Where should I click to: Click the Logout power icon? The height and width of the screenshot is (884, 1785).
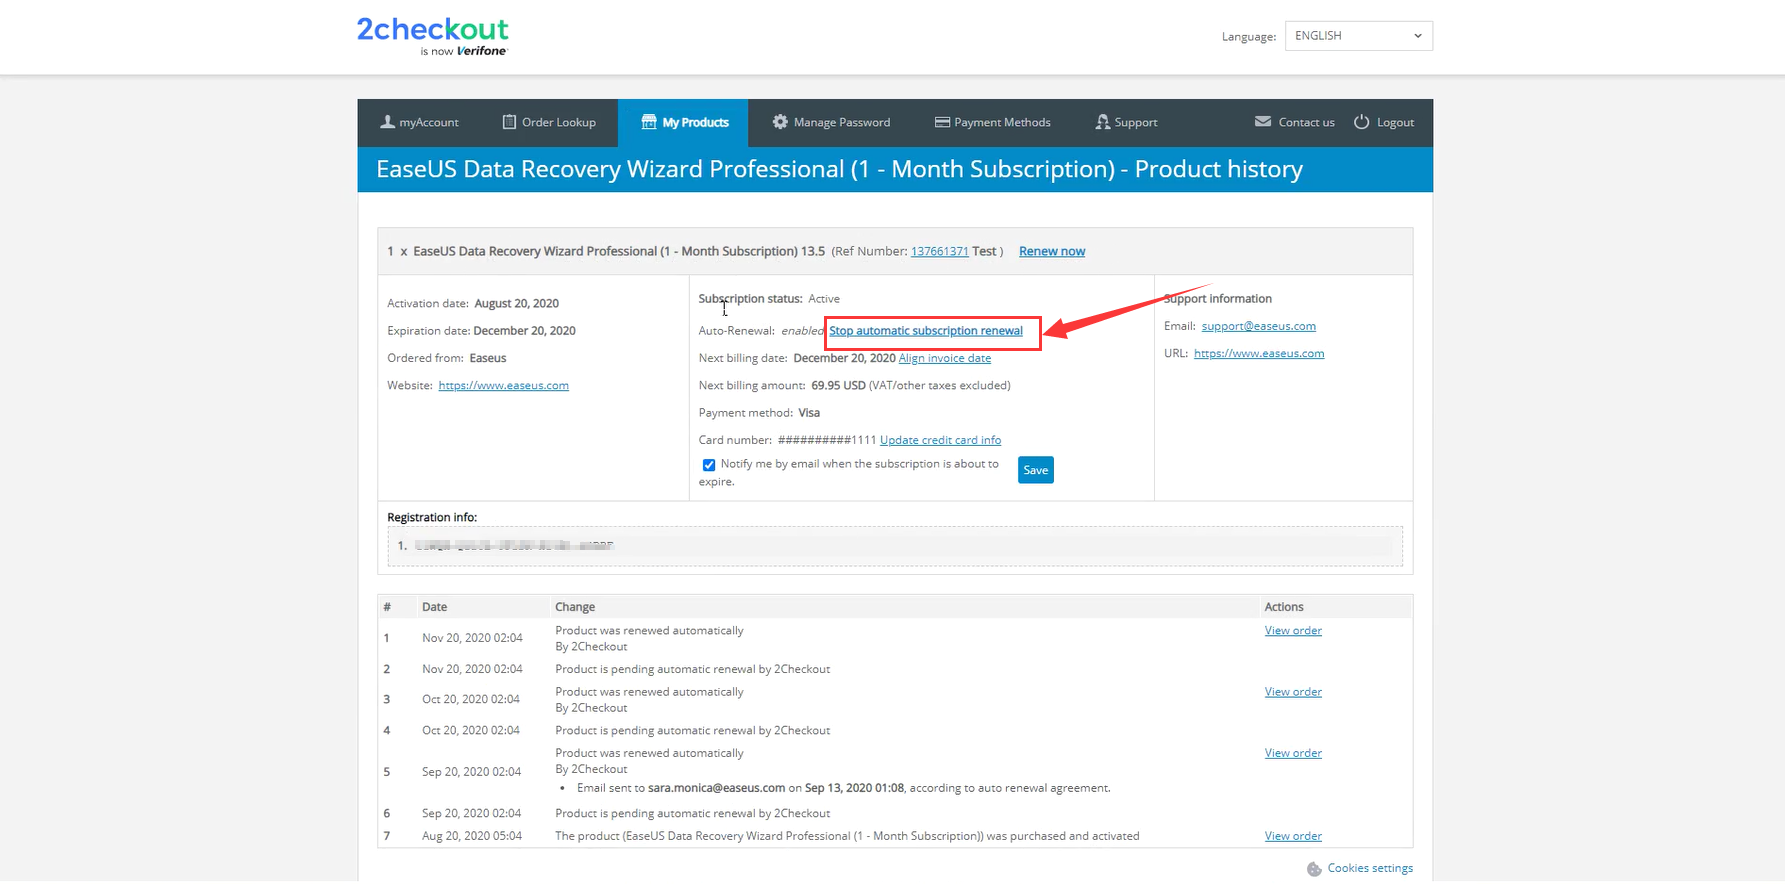1361,122
